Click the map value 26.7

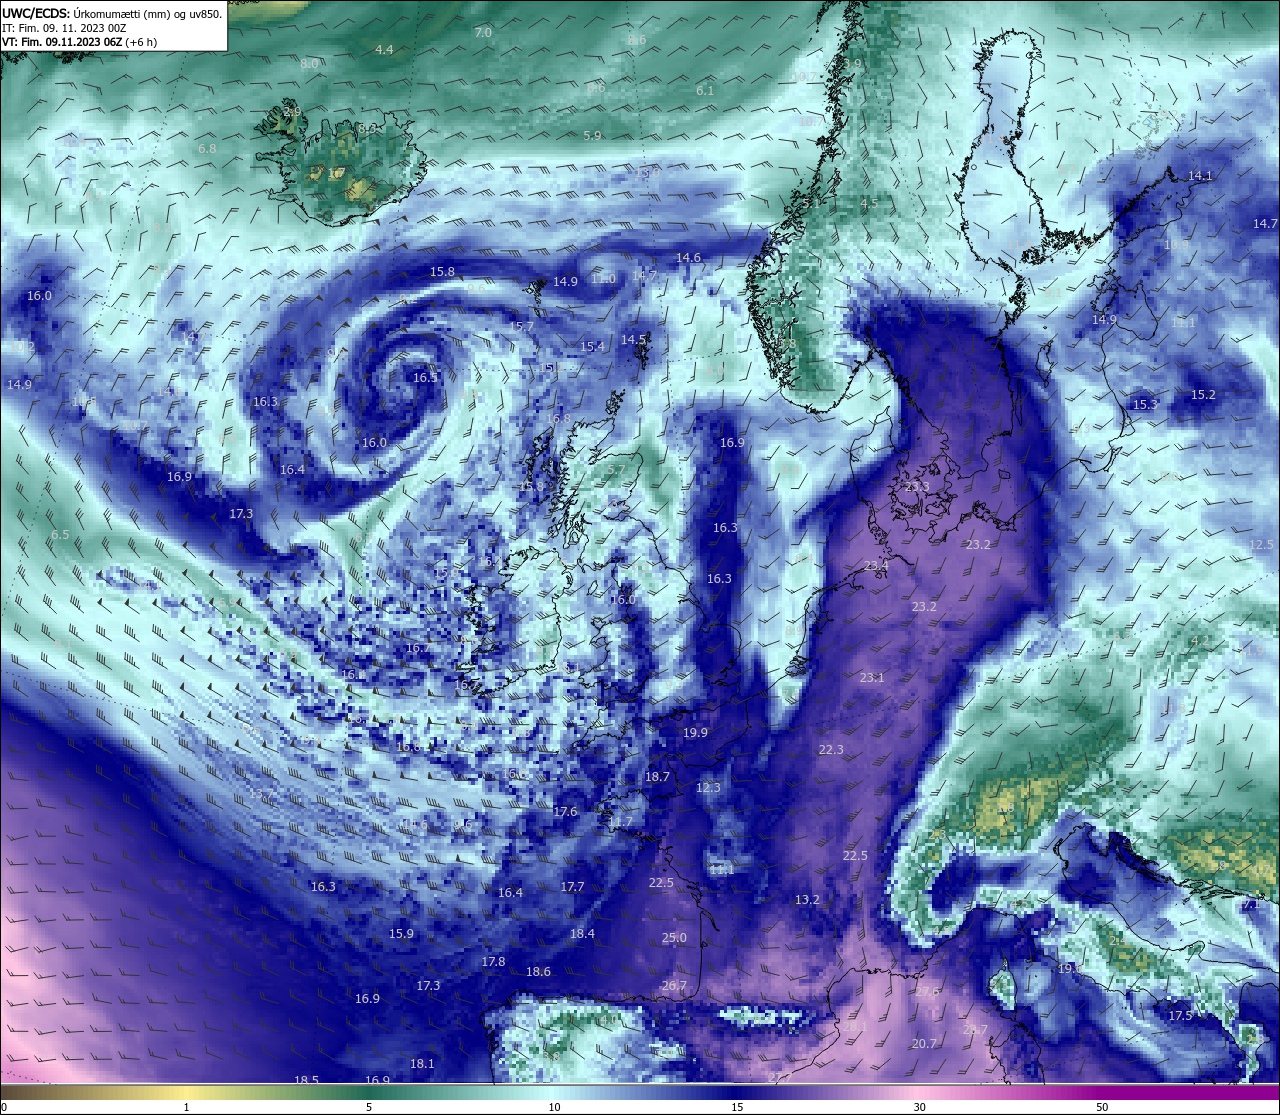[674, 985]
